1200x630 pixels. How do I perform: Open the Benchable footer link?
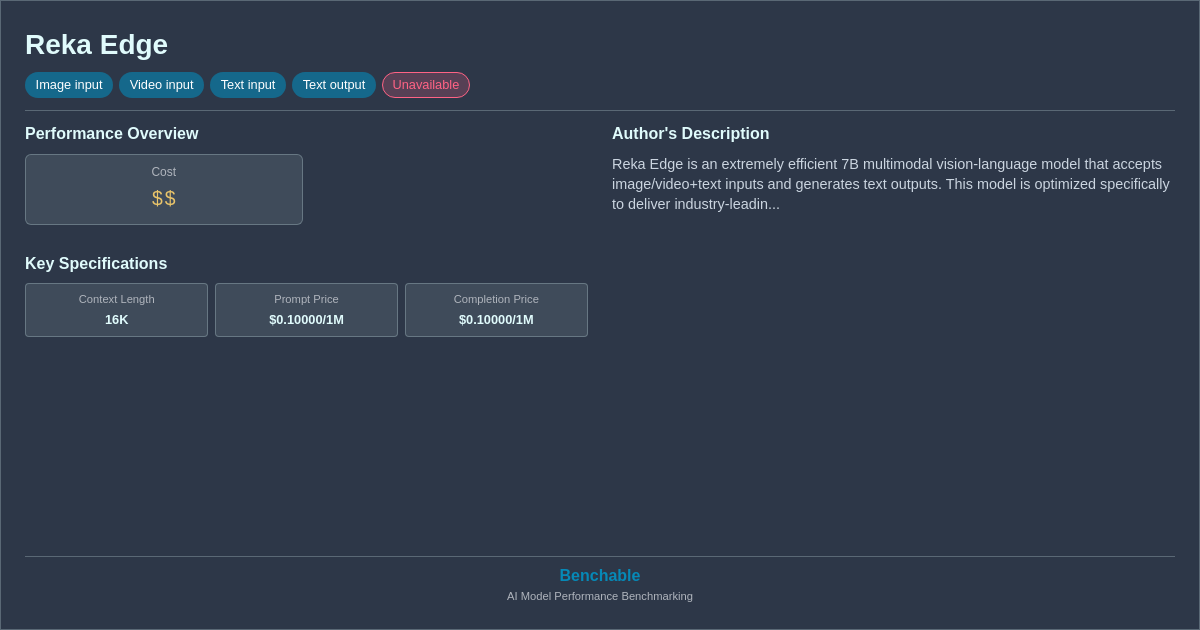[x=600, y=576]
